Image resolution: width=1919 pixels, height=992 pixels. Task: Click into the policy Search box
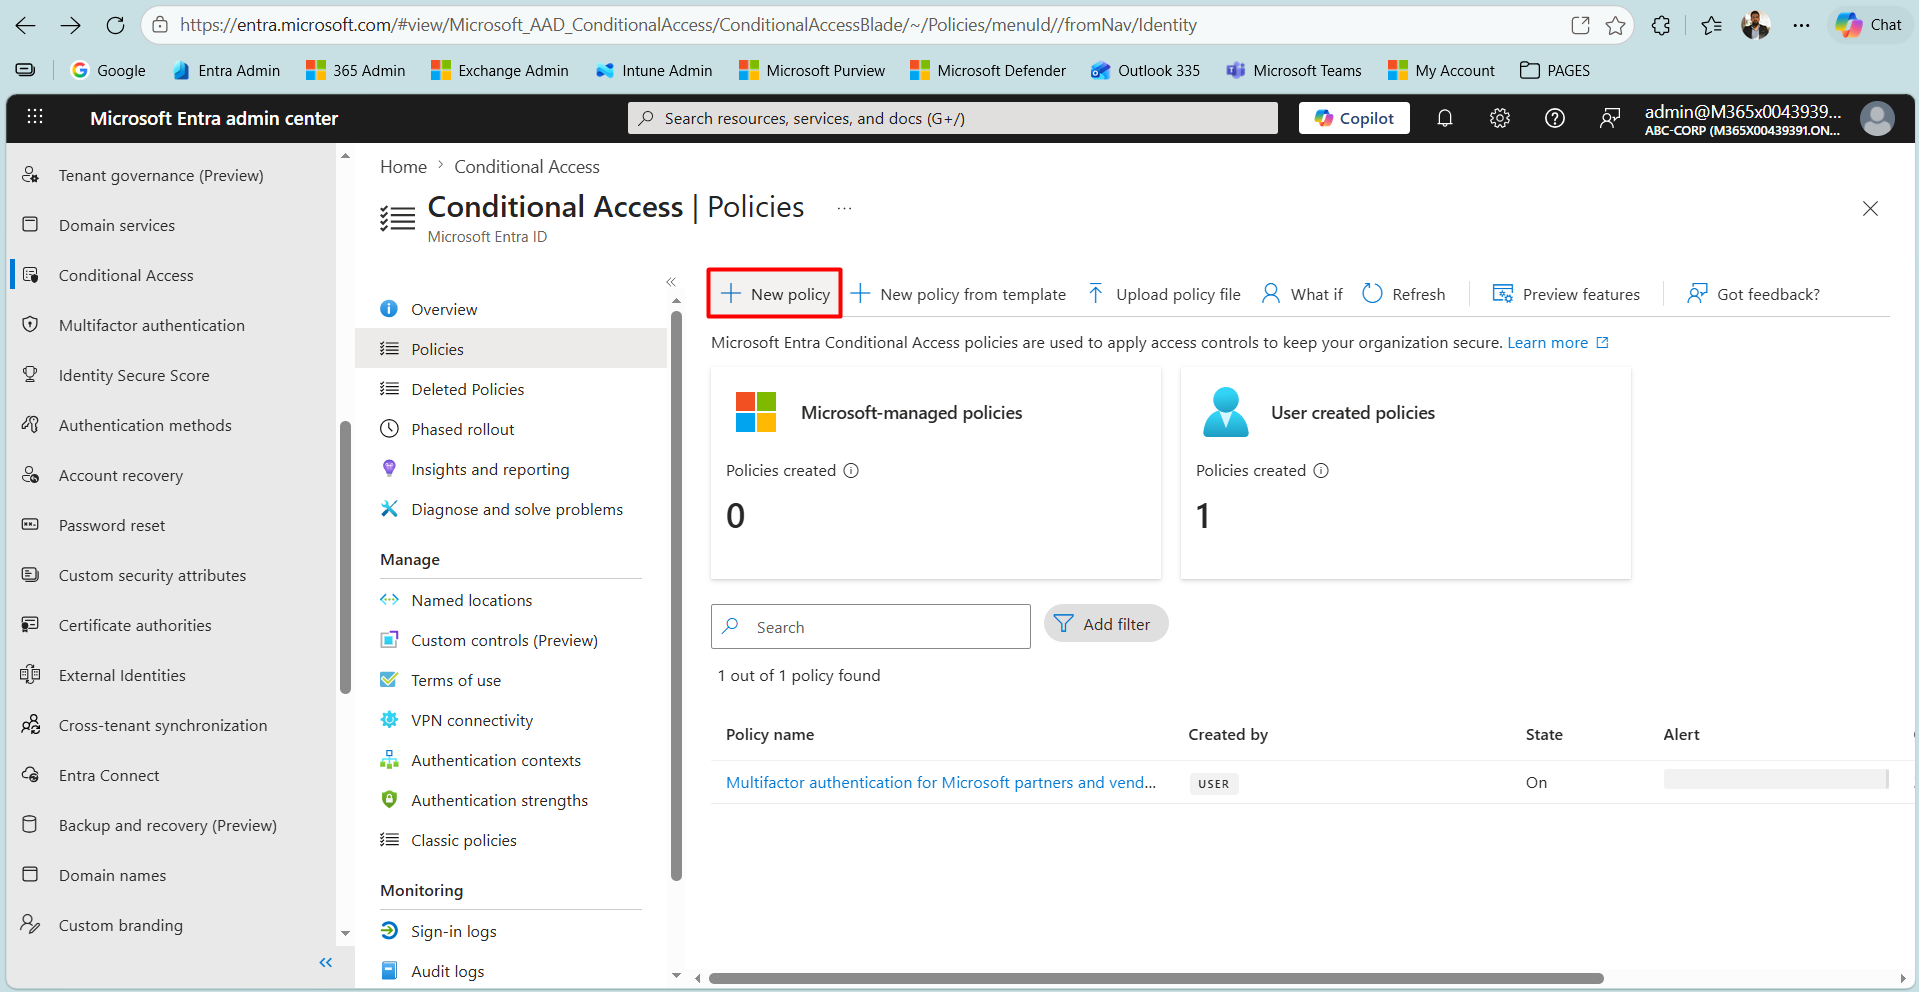coord(870,626)
